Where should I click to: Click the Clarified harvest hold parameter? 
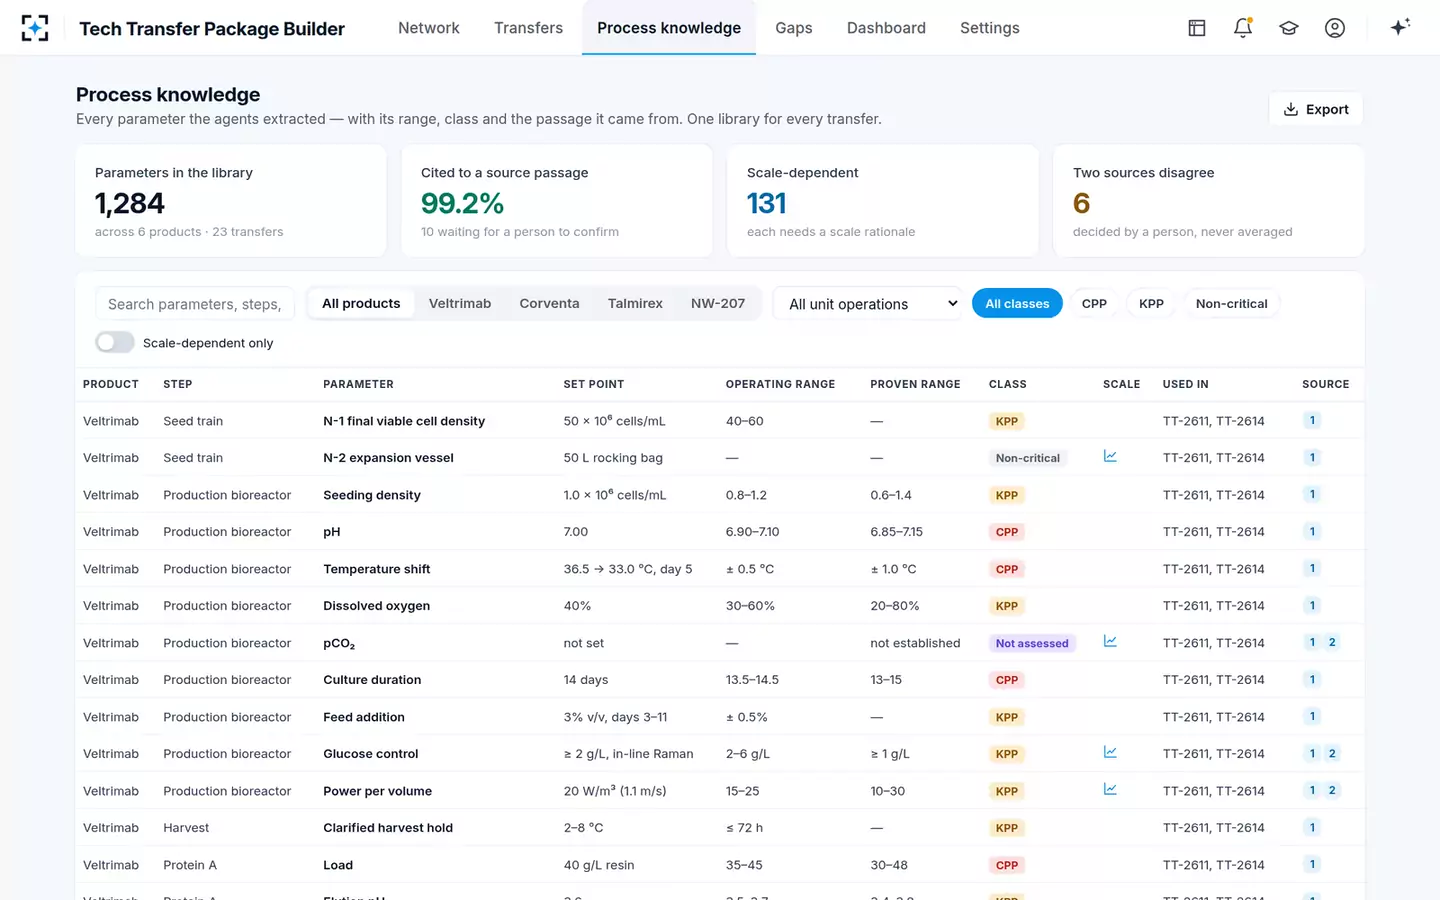388,828
